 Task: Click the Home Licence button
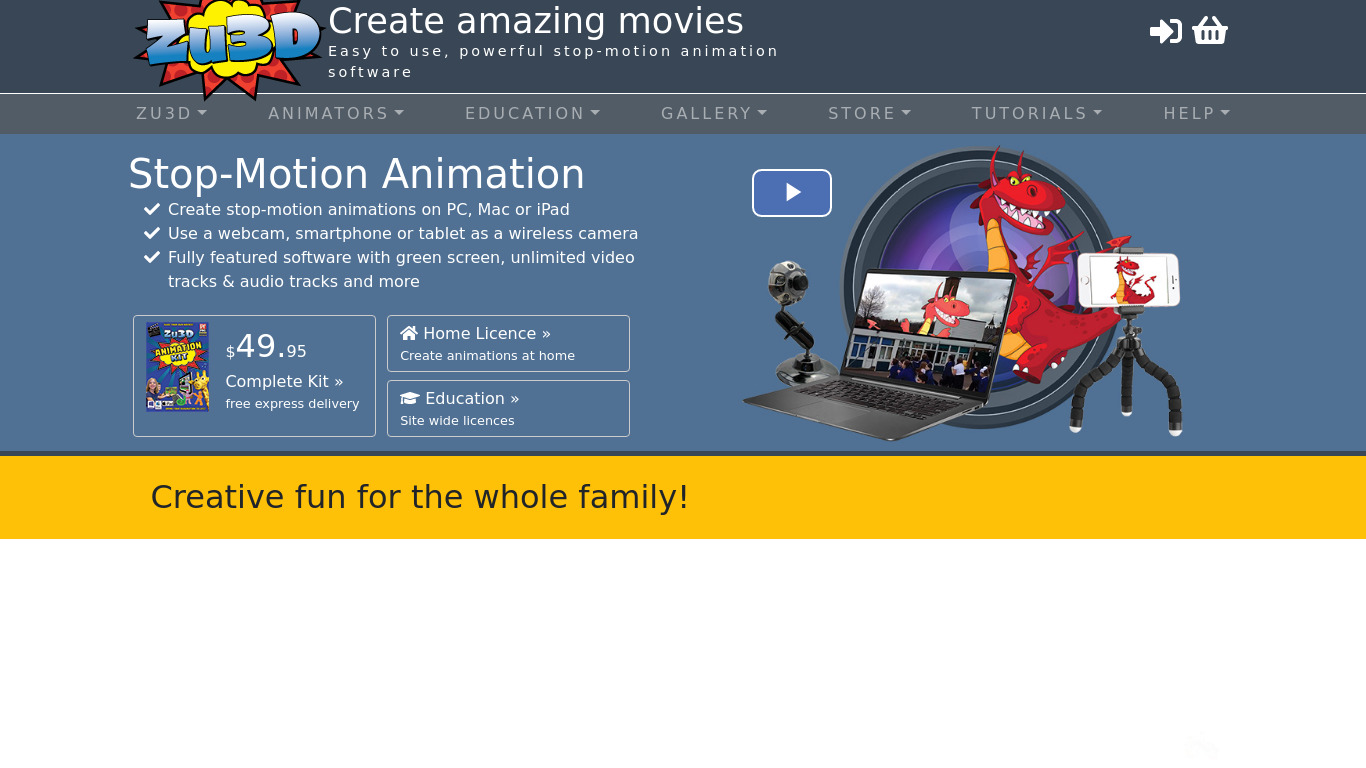pyautogui.click(x=508, y=343)
